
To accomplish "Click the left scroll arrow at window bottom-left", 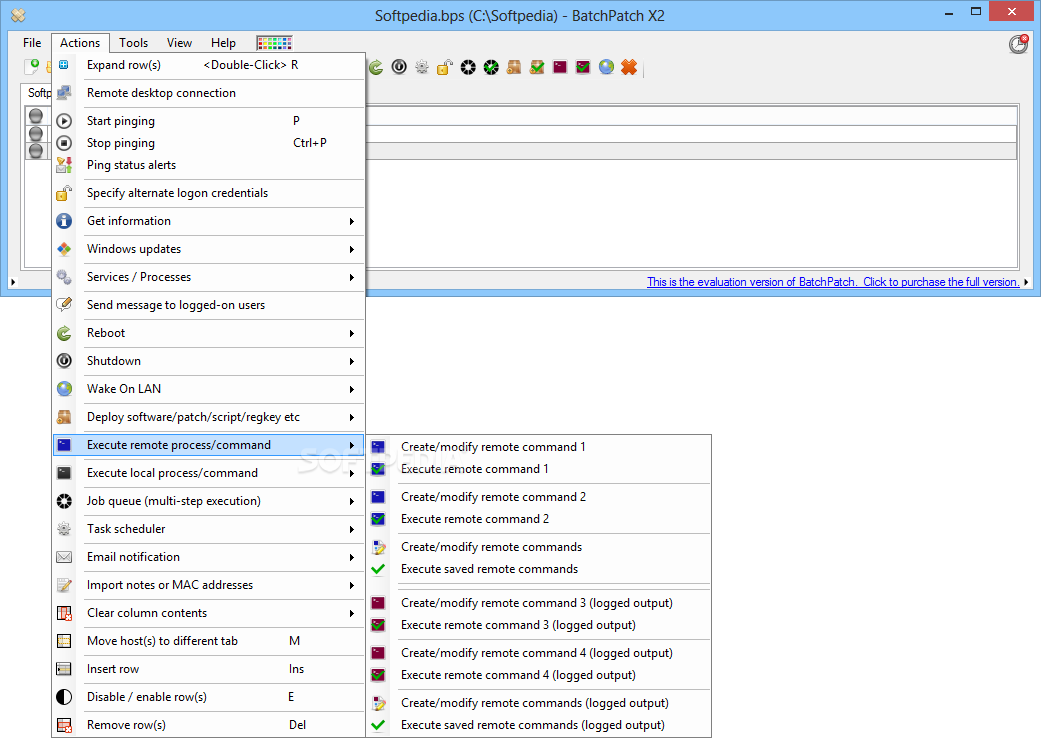I will tap(13, 282).
